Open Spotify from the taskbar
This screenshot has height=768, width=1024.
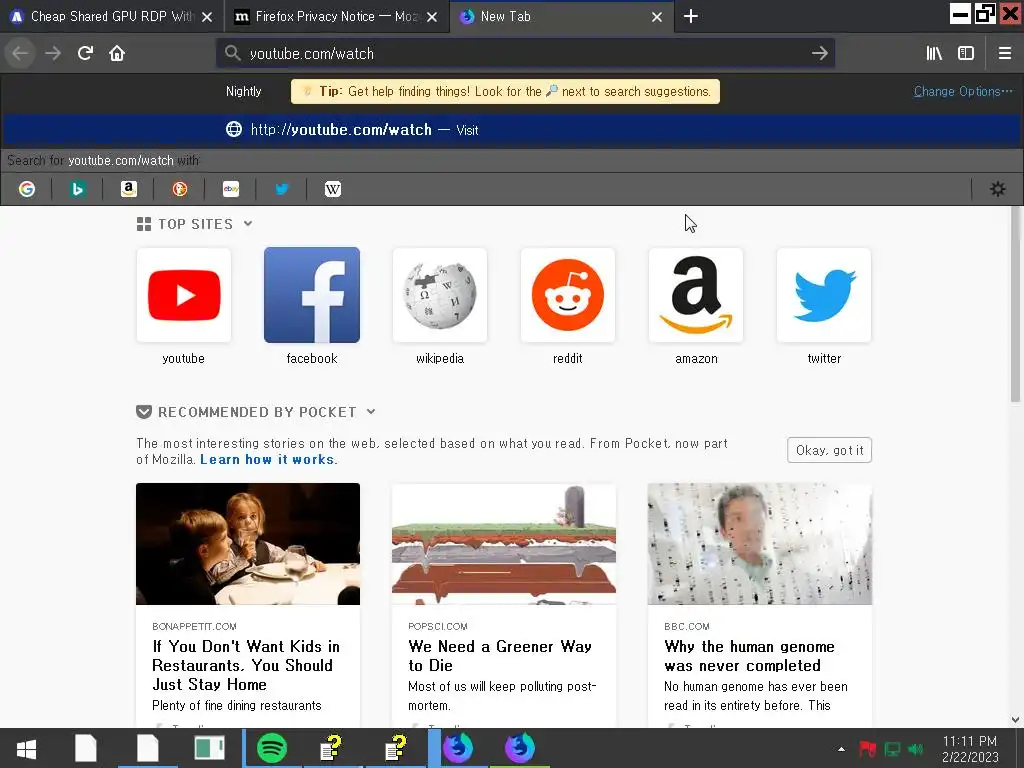pos(272,748)
